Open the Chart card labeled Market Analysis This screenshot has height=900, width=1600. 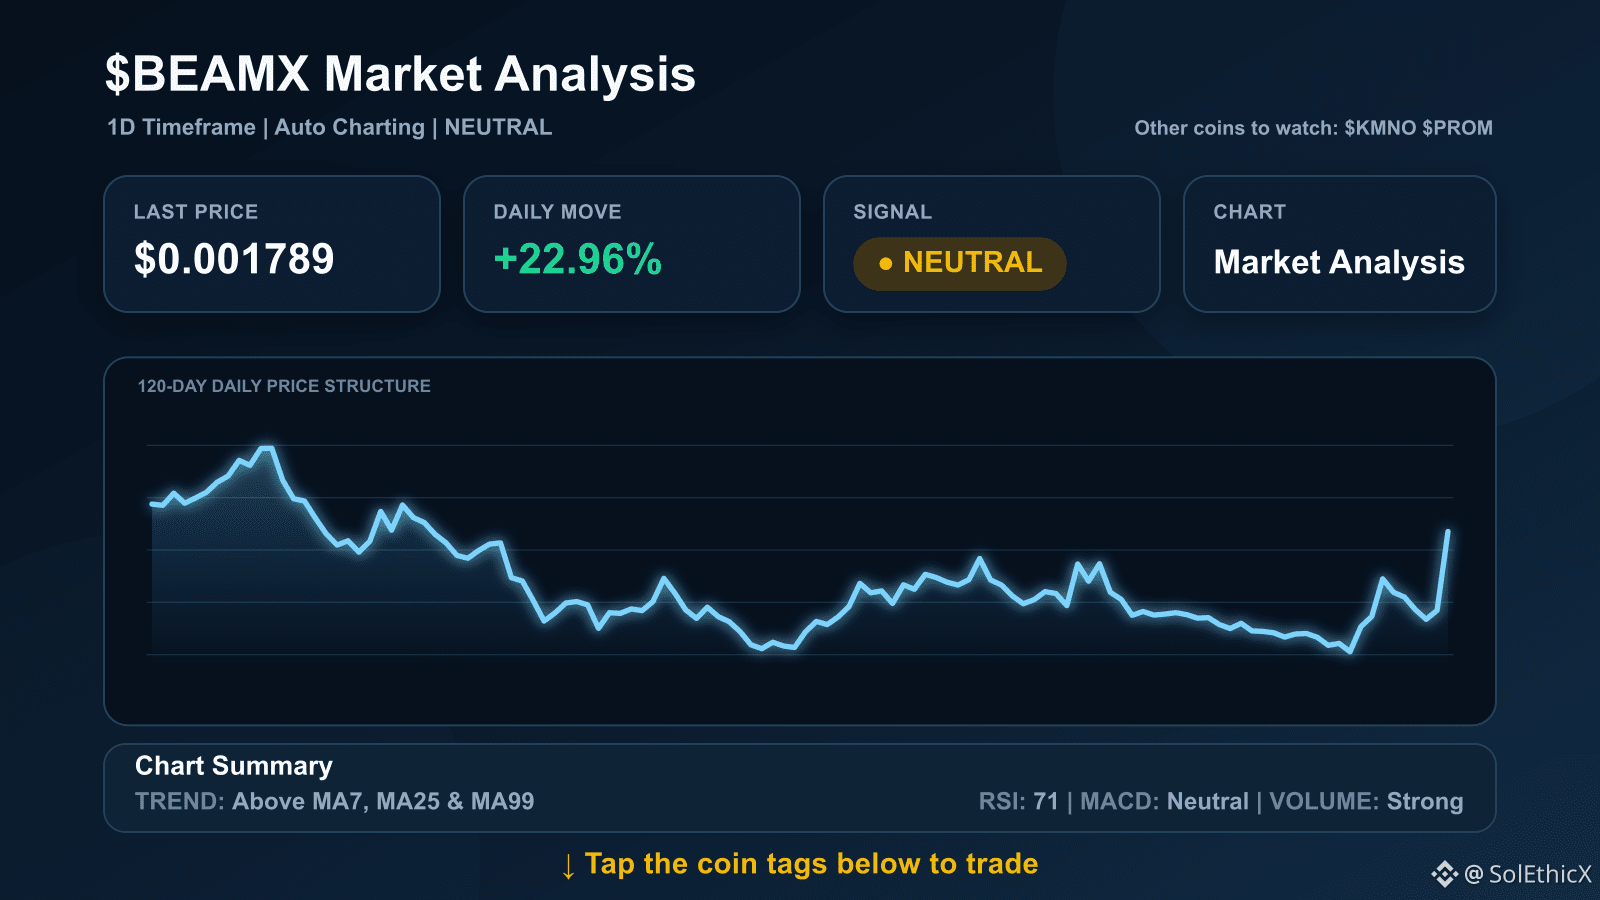click(1340, 244)
